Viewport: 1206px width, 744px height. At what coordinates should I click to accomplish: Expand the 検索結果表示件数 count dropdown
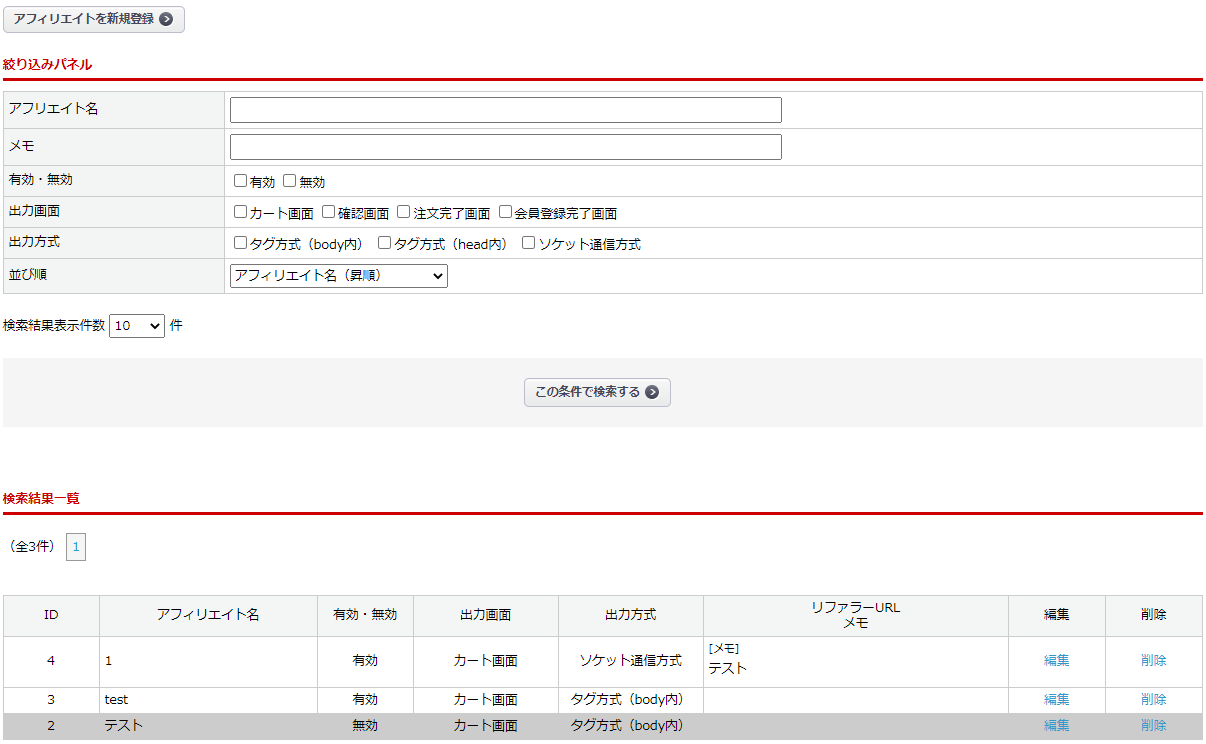136,325
